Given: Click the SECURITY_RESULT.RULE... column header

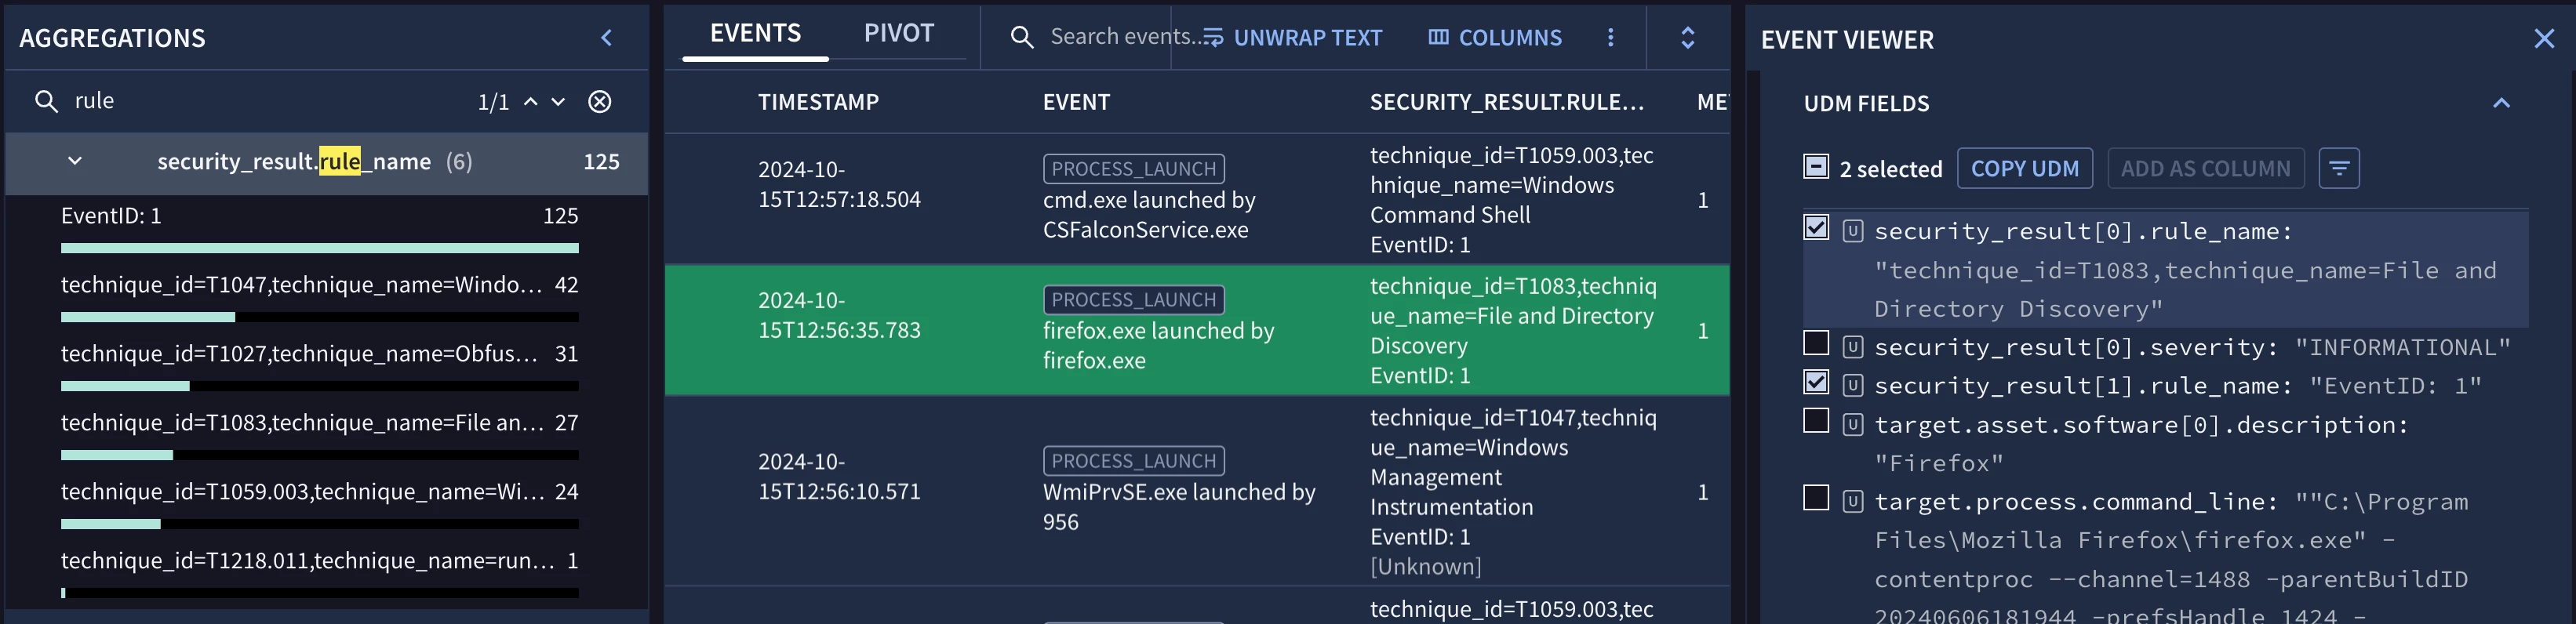Looking at the screenshot, I should (x=1506, y=102).
